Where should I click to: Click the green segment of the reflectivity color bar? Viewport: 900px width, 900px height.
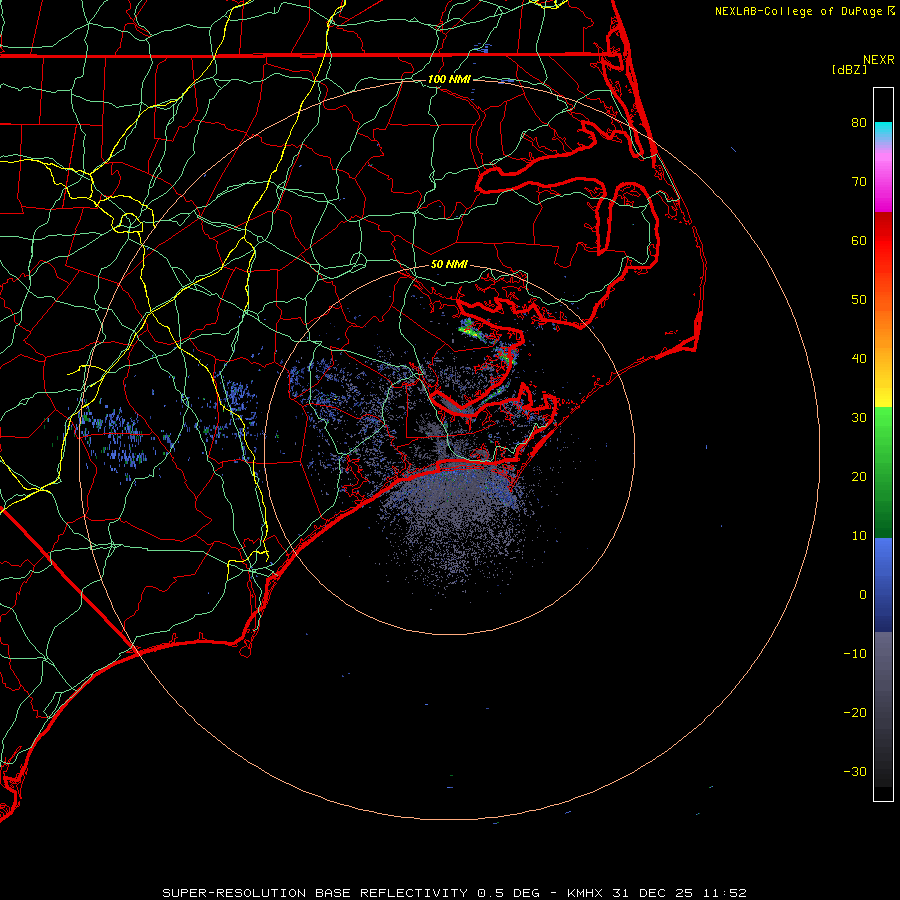(x=883, y=472)
